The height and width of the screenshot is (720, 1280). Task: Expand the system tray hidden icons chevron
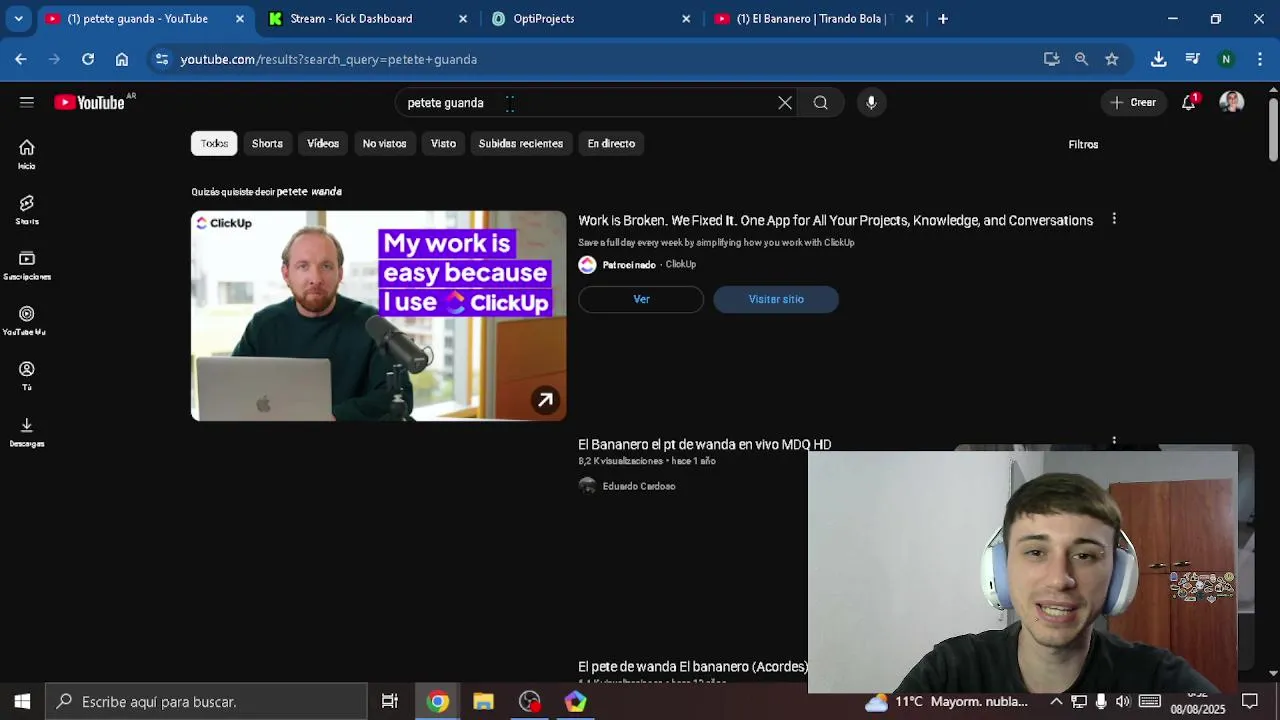(1056, 701)
